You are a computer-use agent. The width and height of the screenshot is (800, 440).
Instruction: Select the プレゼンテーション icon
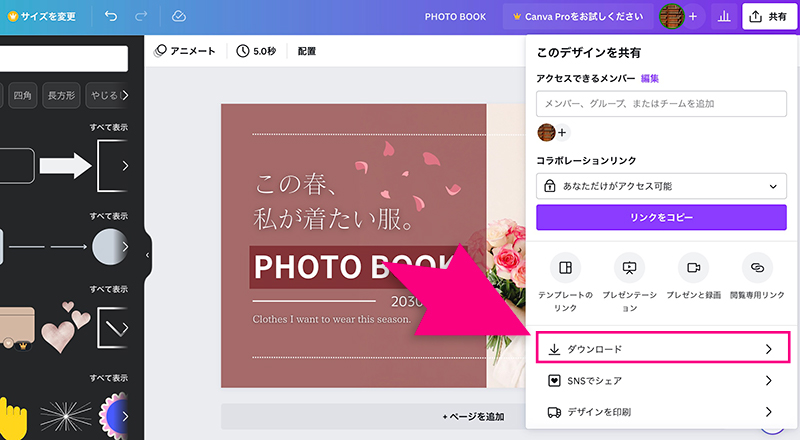[x=629, y=268]
